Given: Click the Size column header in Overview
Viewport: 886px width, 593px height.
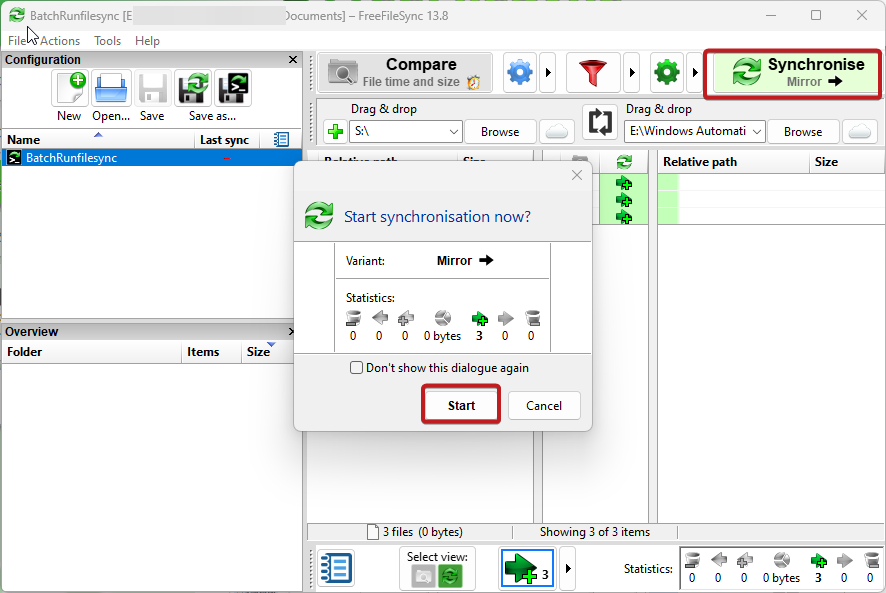Looking at the screenshot, I should point(268,352).
